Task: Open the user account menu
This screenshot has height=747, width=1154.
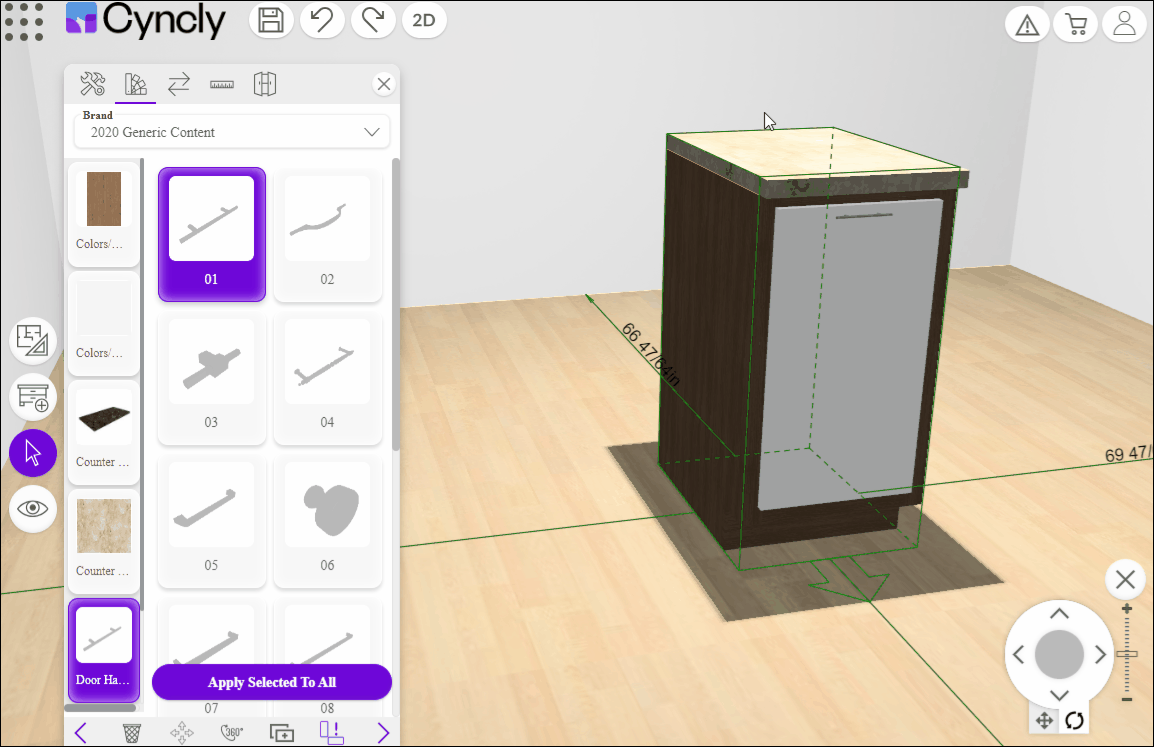Action: click(x=1124, y=24)
